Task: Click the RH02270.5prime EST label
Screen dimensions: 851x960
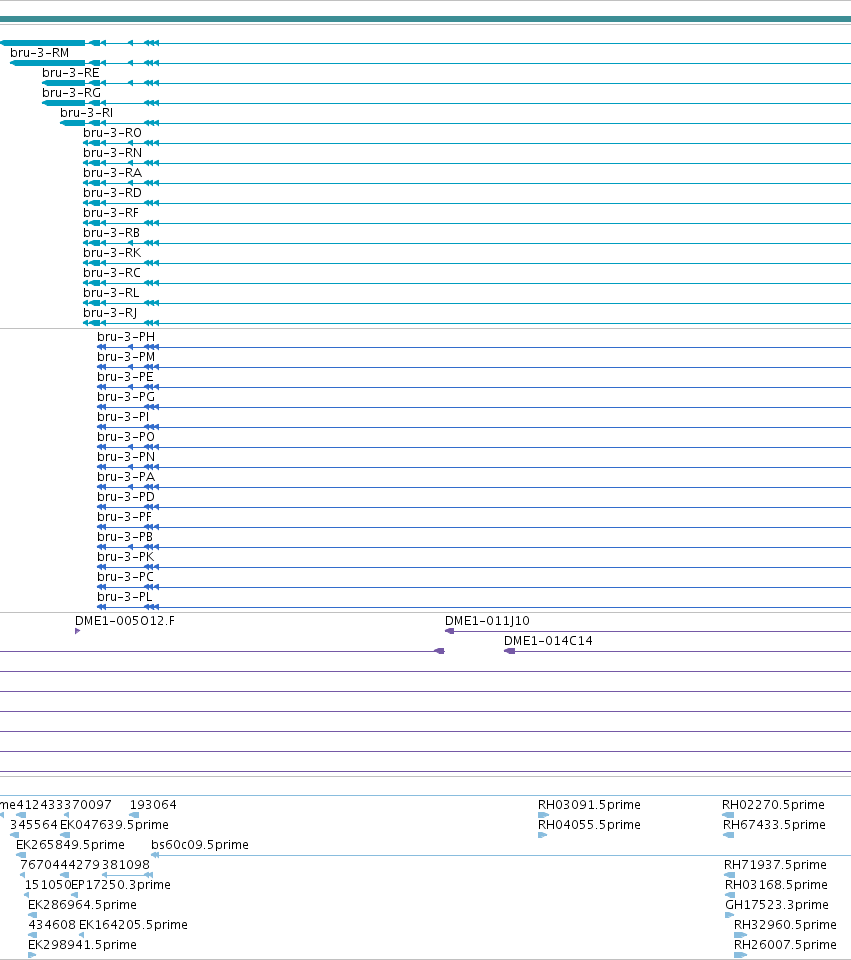Action: tap(773, 805)
